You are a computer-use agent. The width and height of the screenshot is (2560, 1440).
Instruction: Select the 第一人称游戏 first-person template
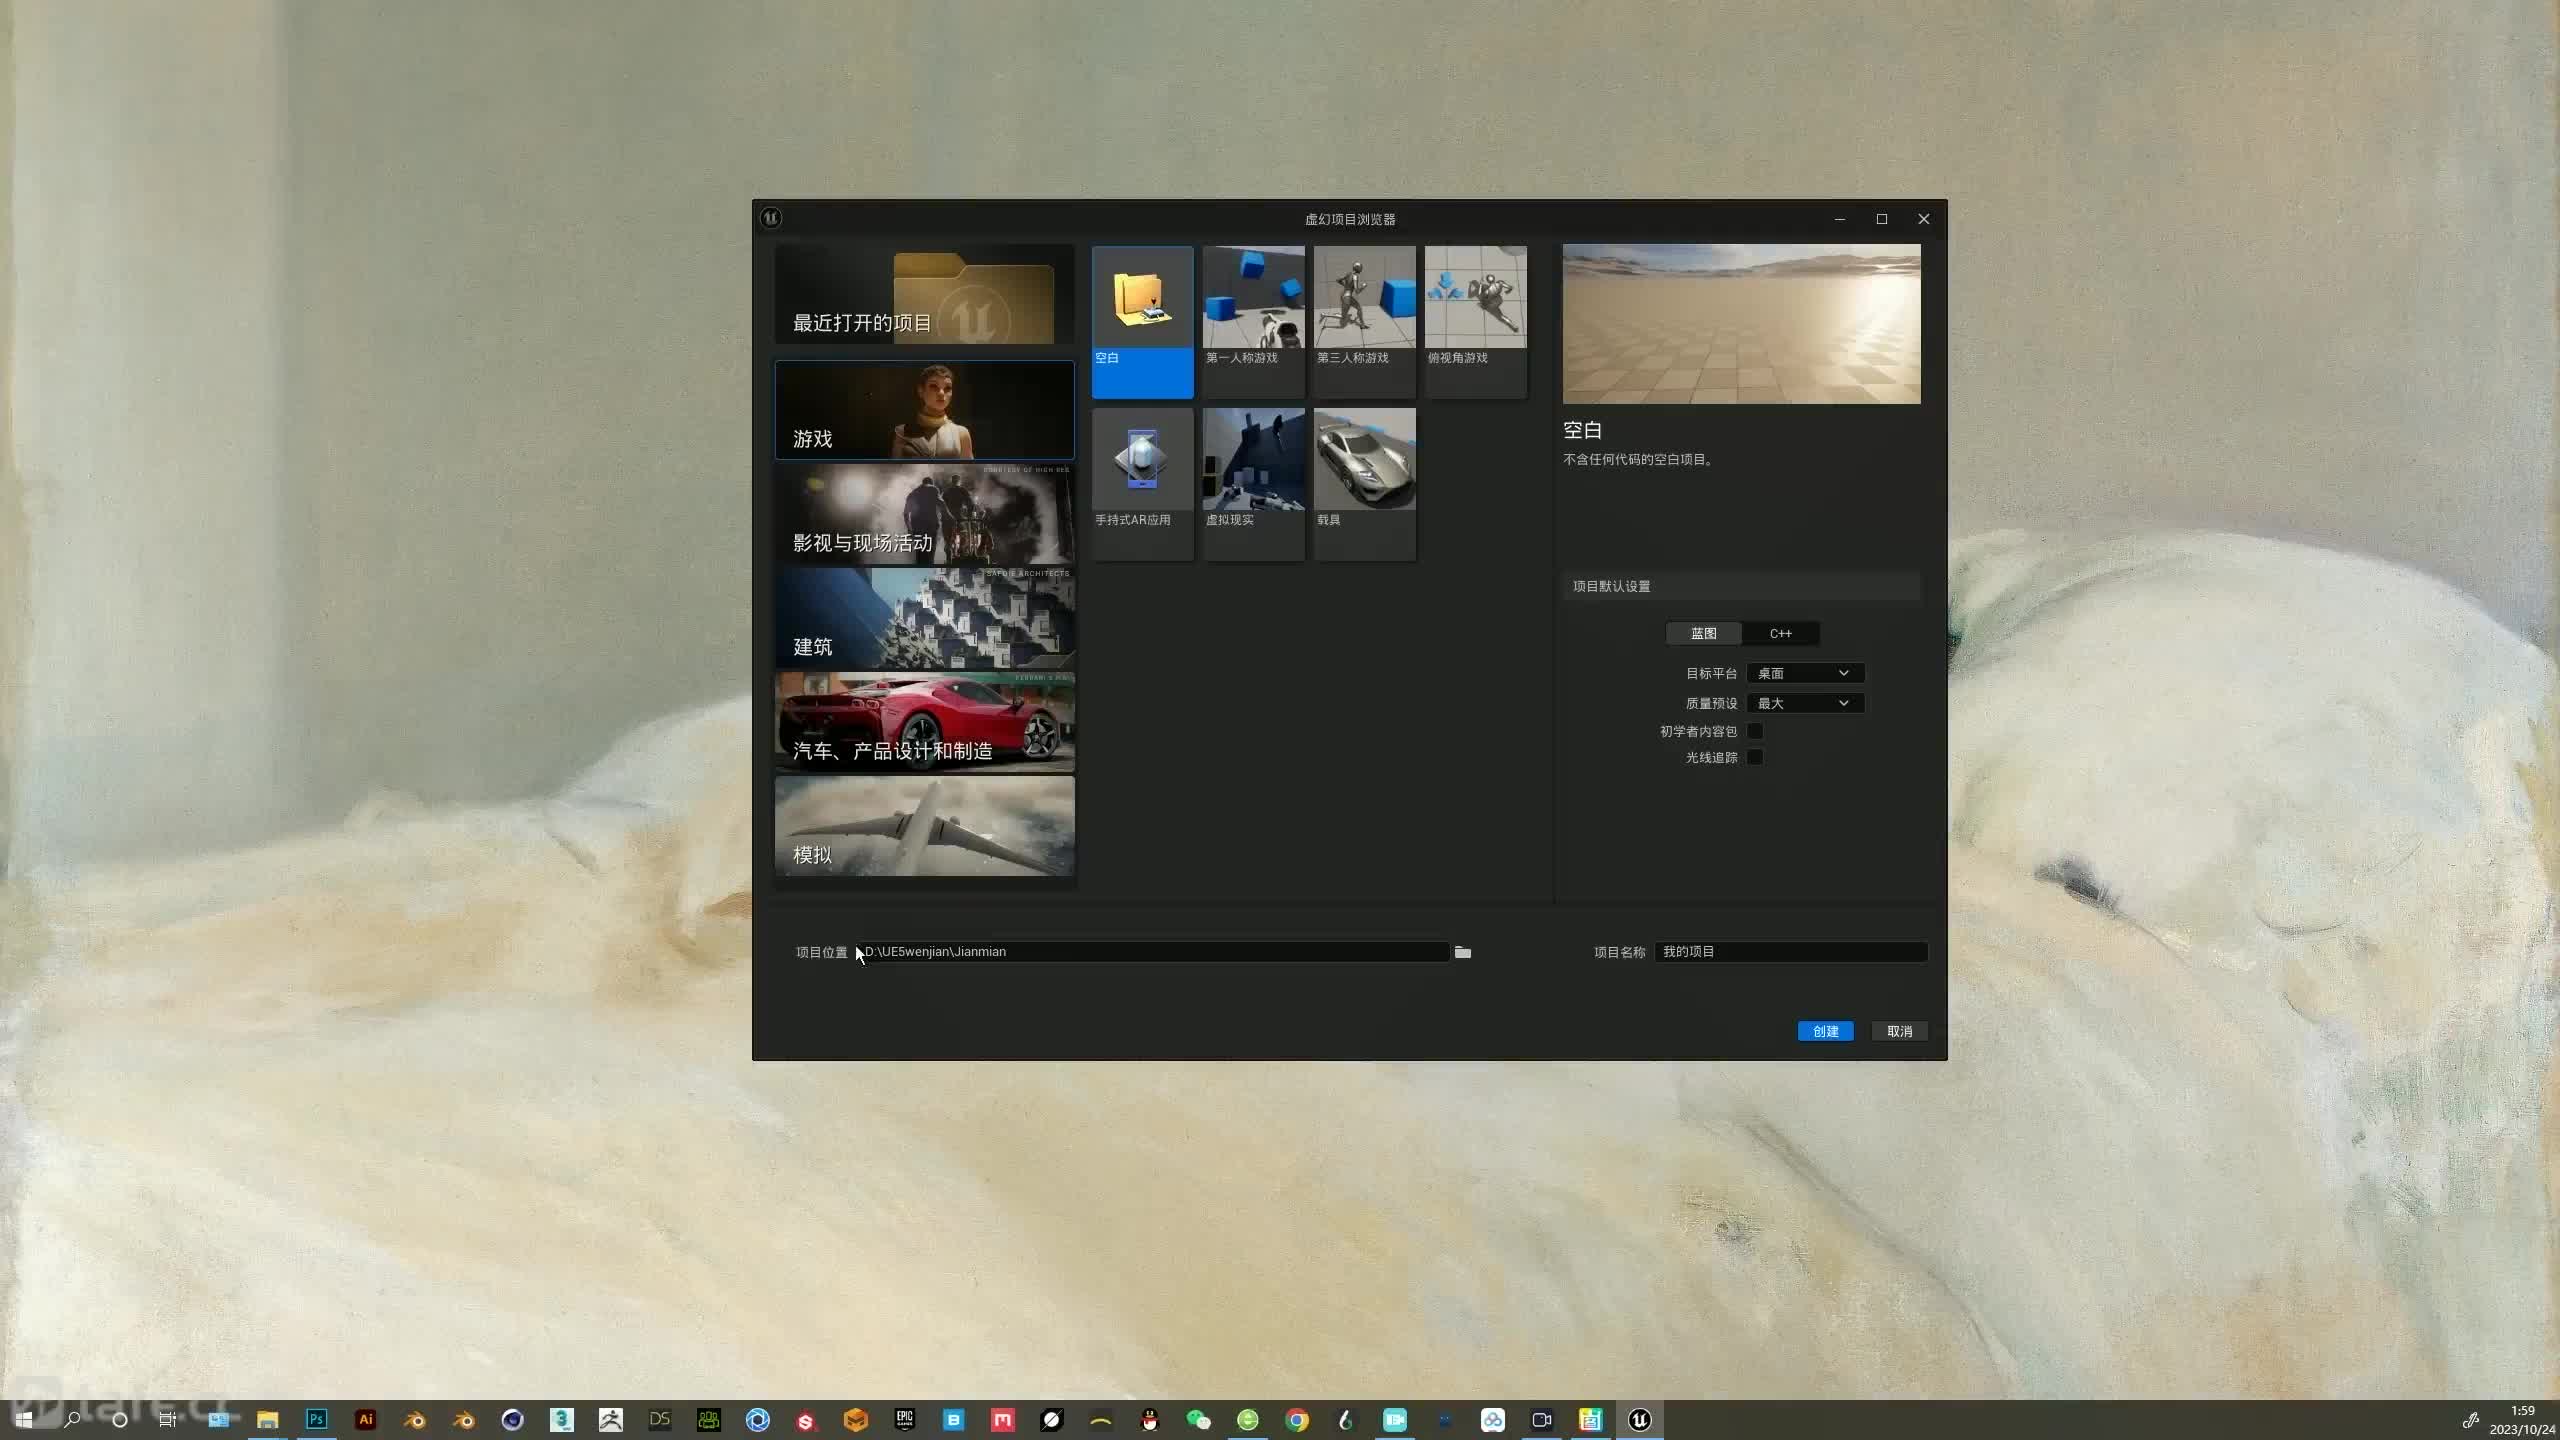tap(1253, 321)
